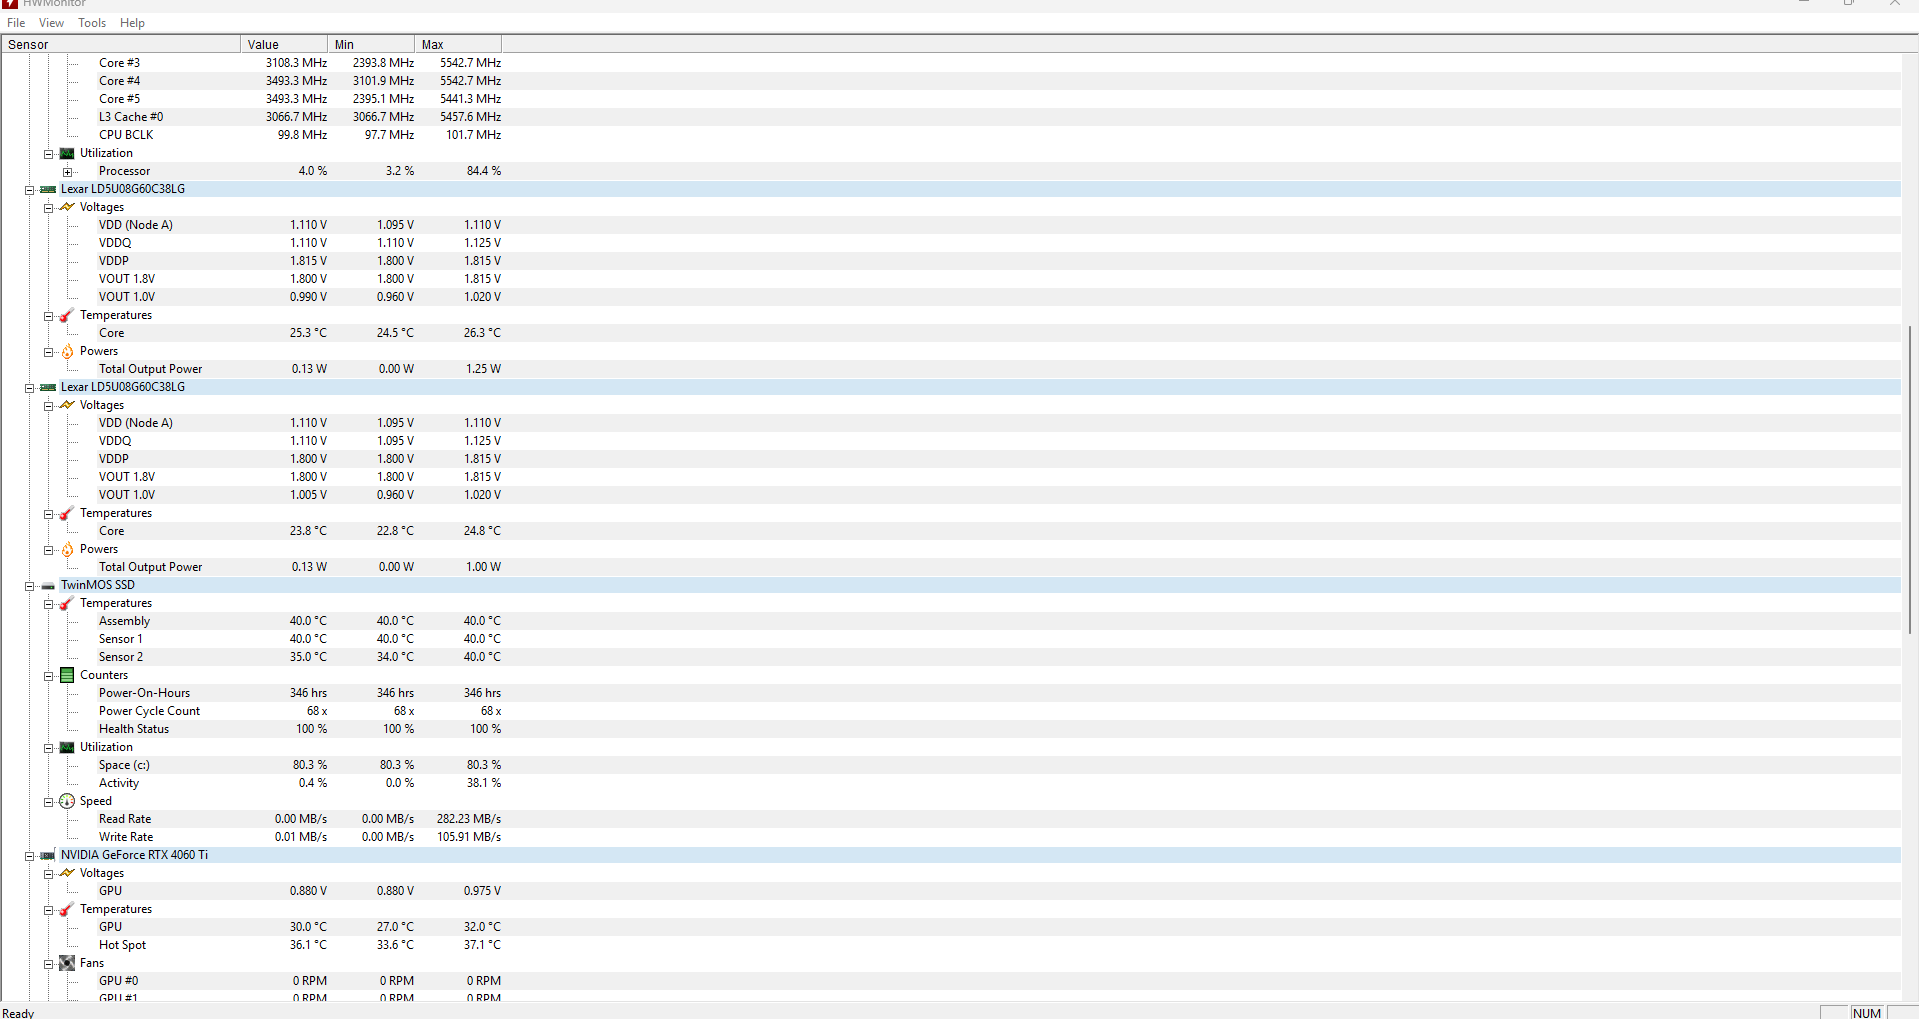1919x1019 pixels.
Task: Open the File menu
Action: tap(16, 23)
